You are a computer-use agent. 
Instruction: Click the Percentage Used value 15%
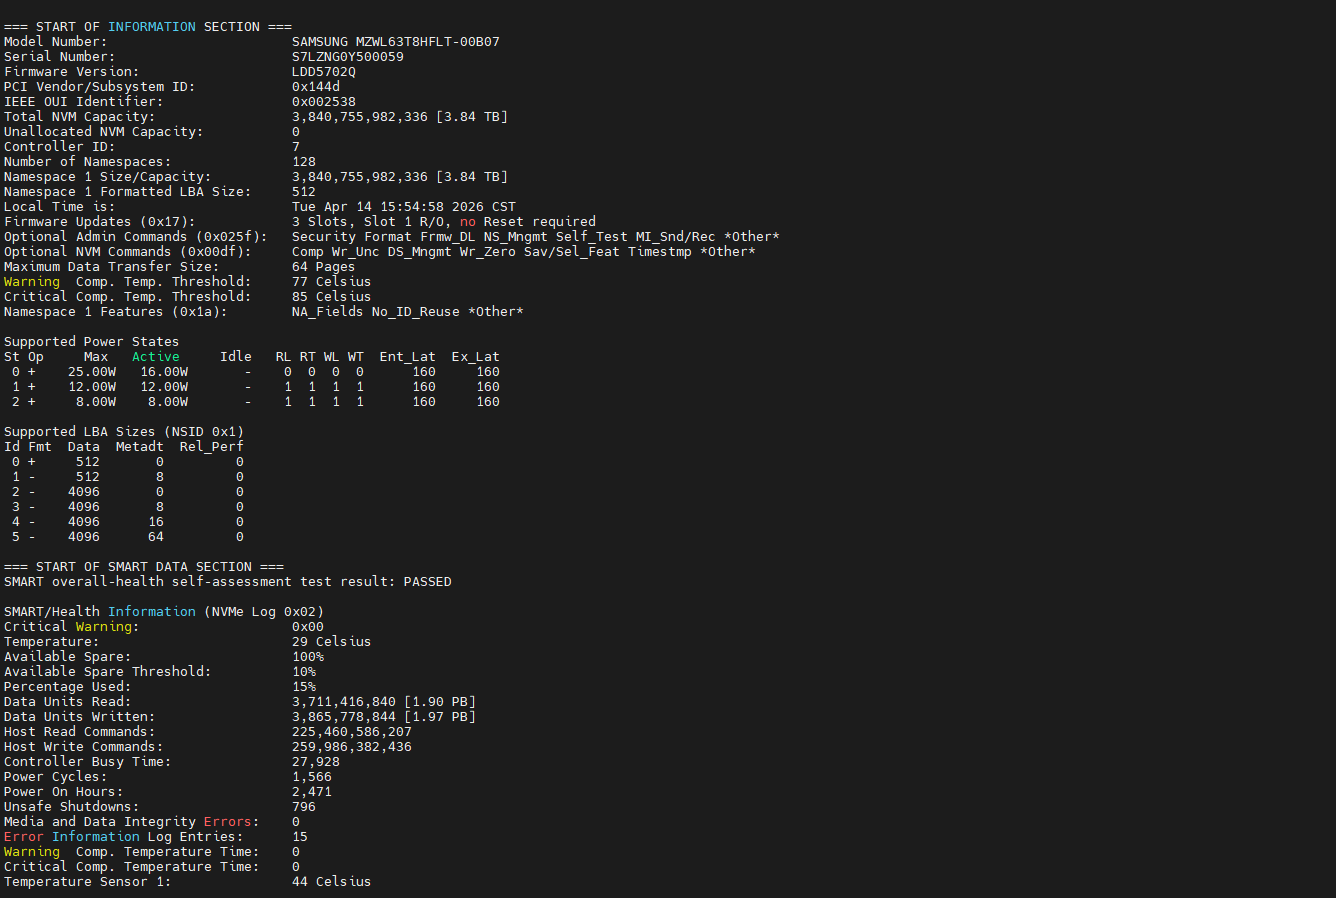(x=304, y=687)
